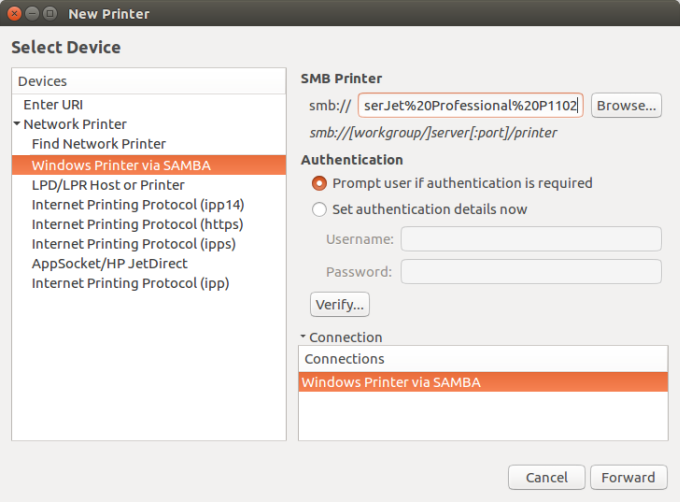Select Find Network Printer entry

(x=98, y=144)
